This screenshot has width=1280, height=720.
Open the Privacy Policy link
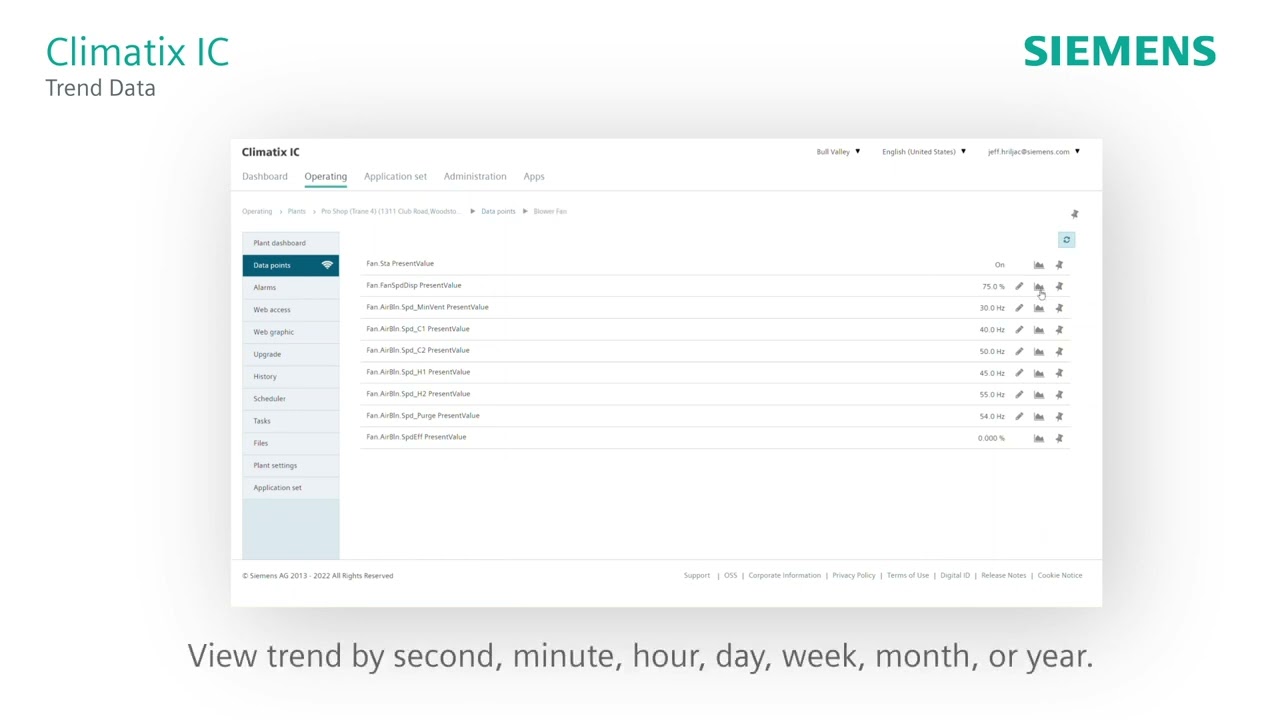click(854, 576)
